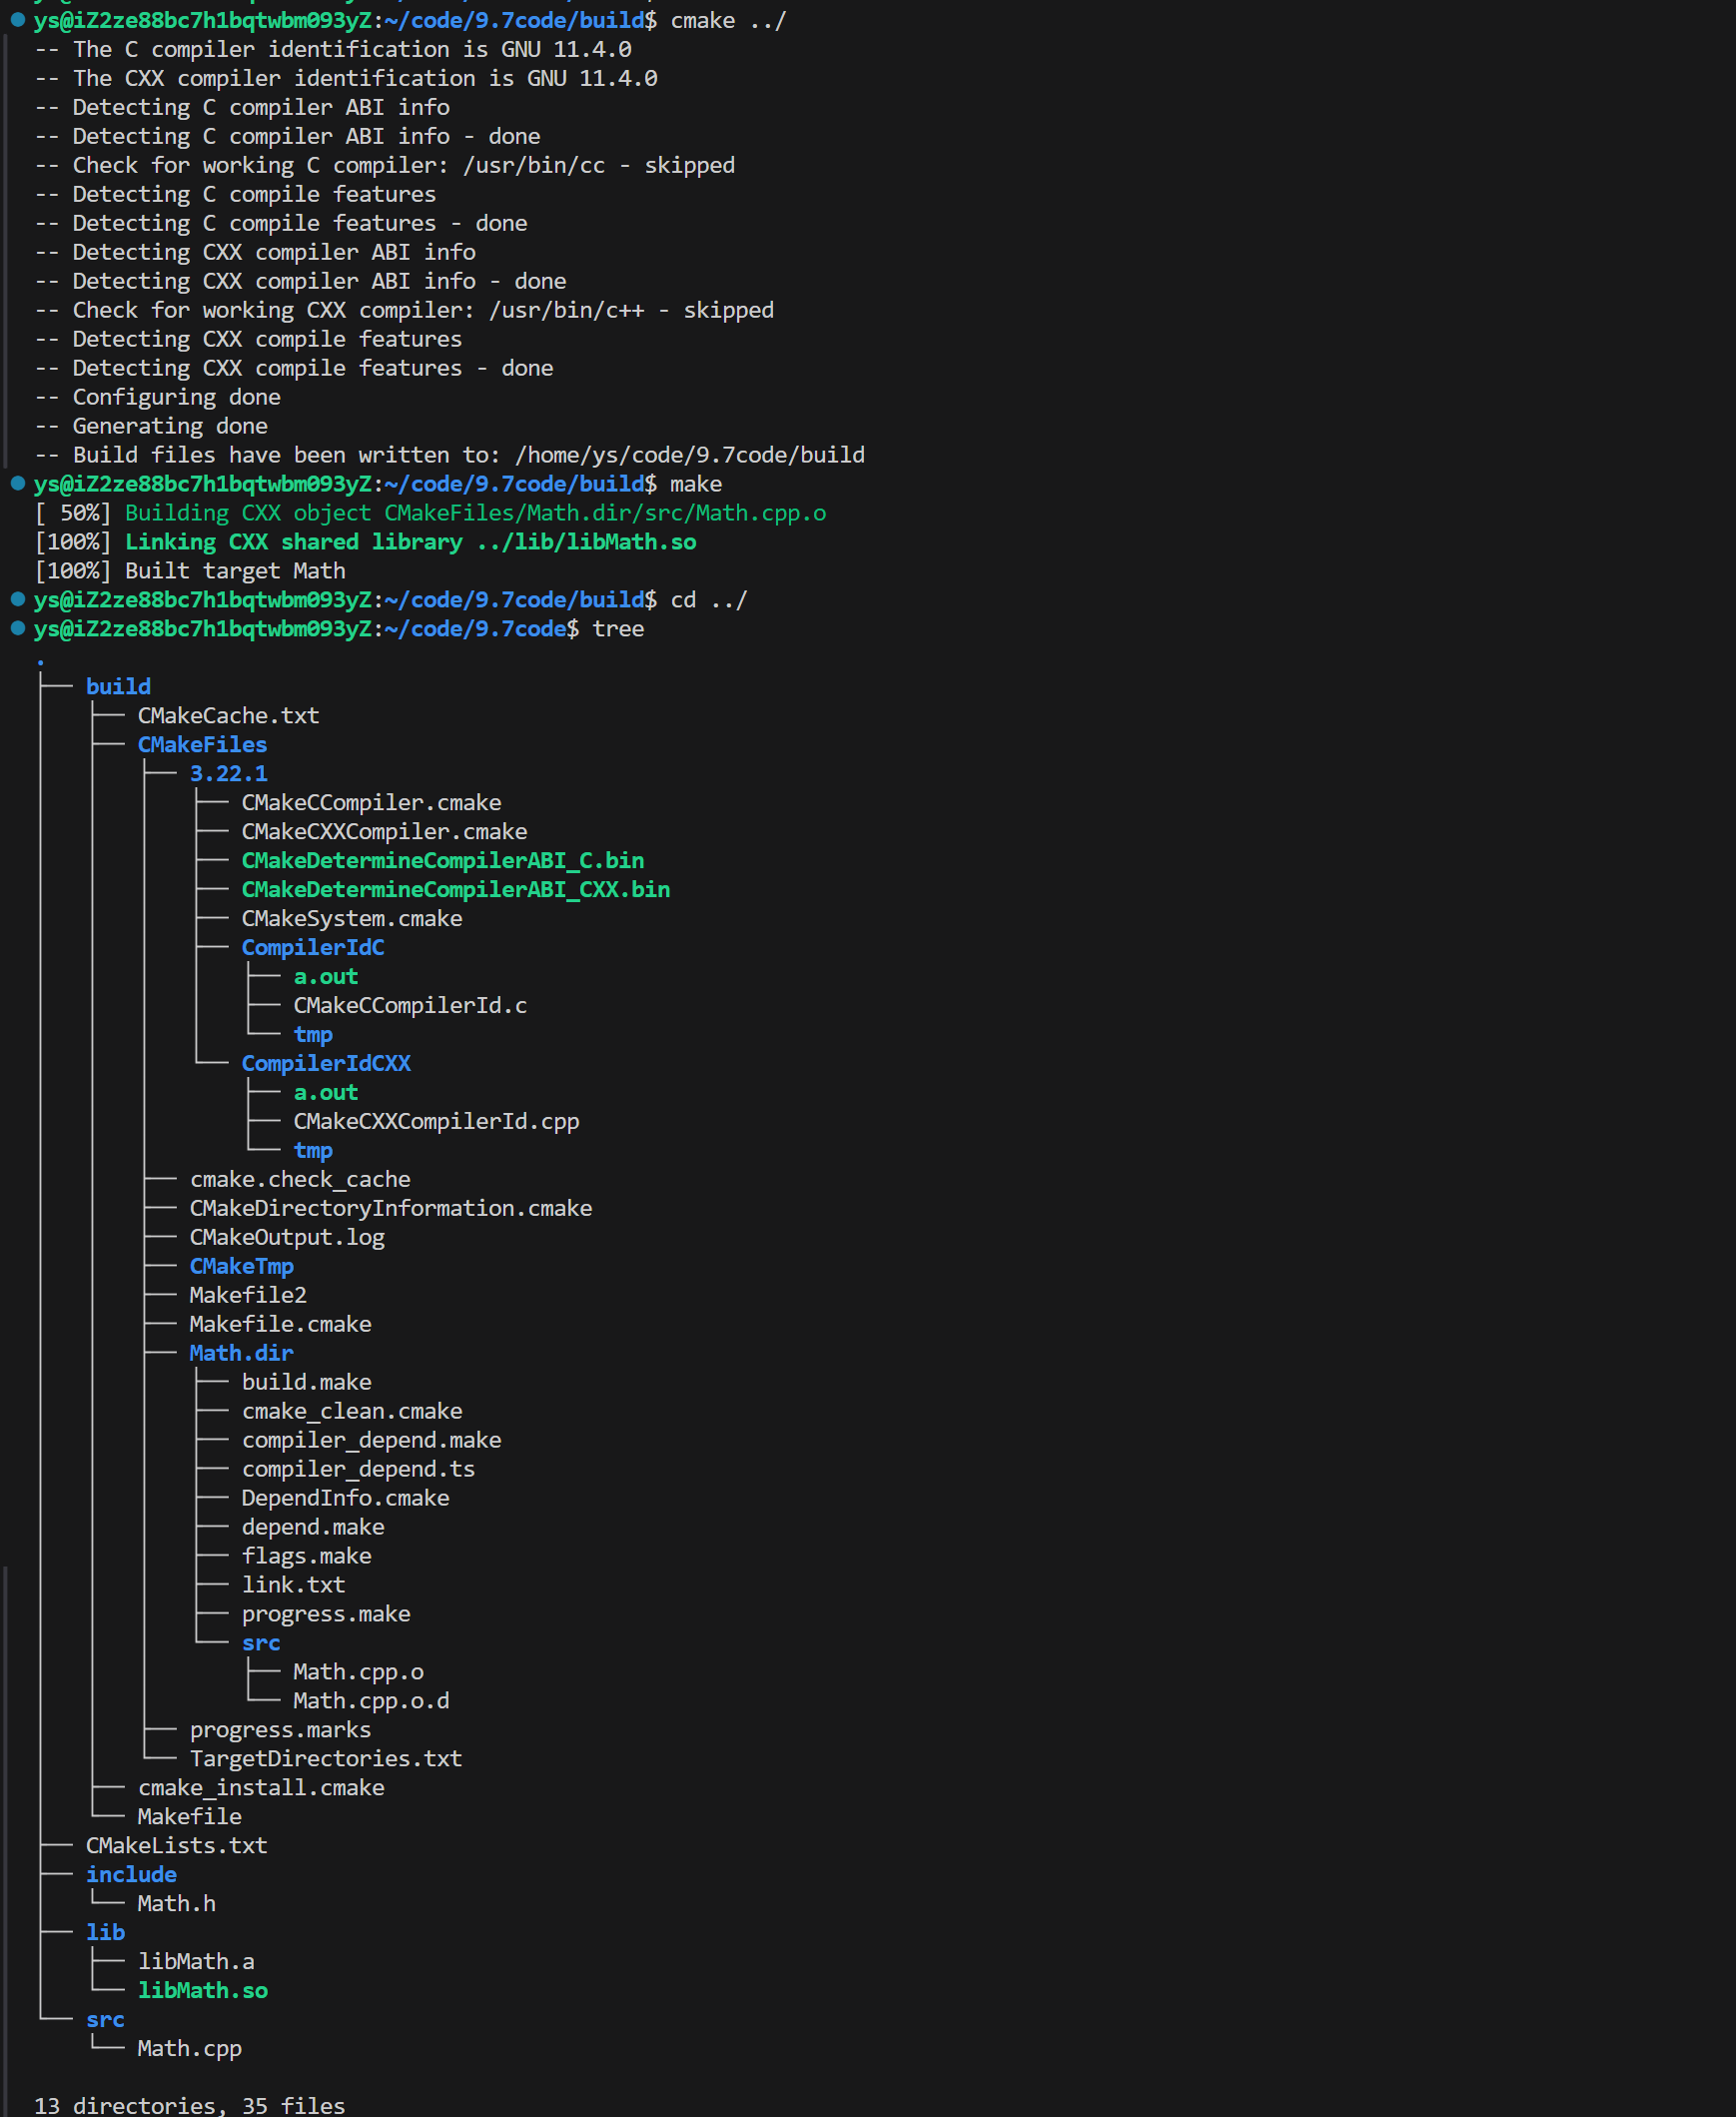
Task: Click the CompilerIdC directory name
Action: [313, 948]
